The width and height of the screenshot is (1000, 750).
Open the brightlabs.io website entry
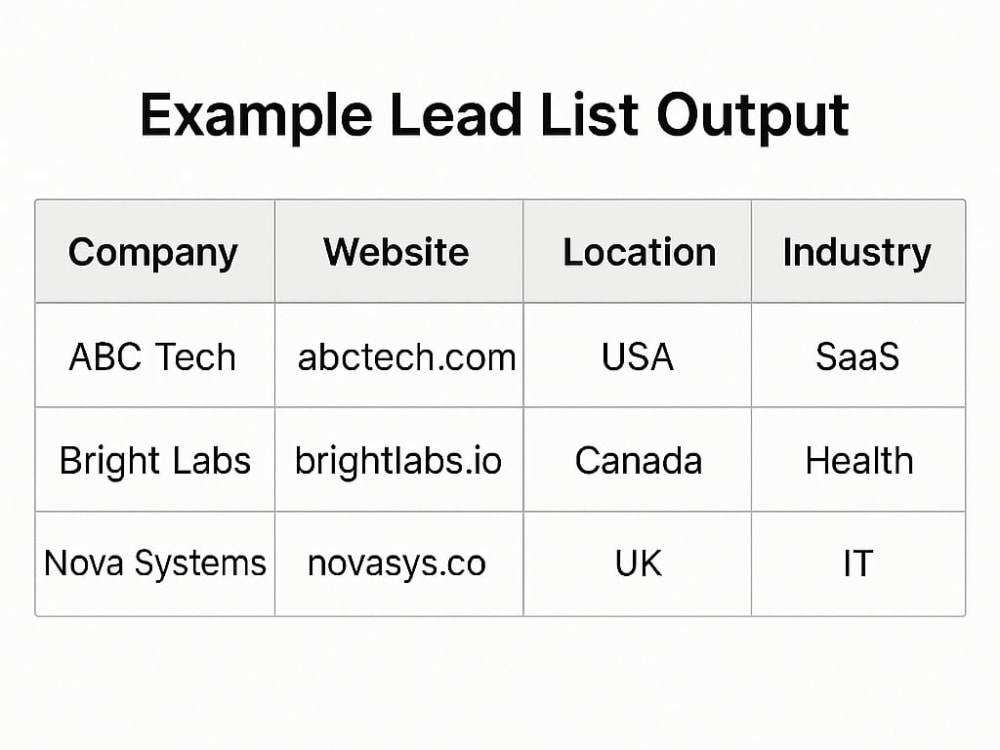coord(398,460)
